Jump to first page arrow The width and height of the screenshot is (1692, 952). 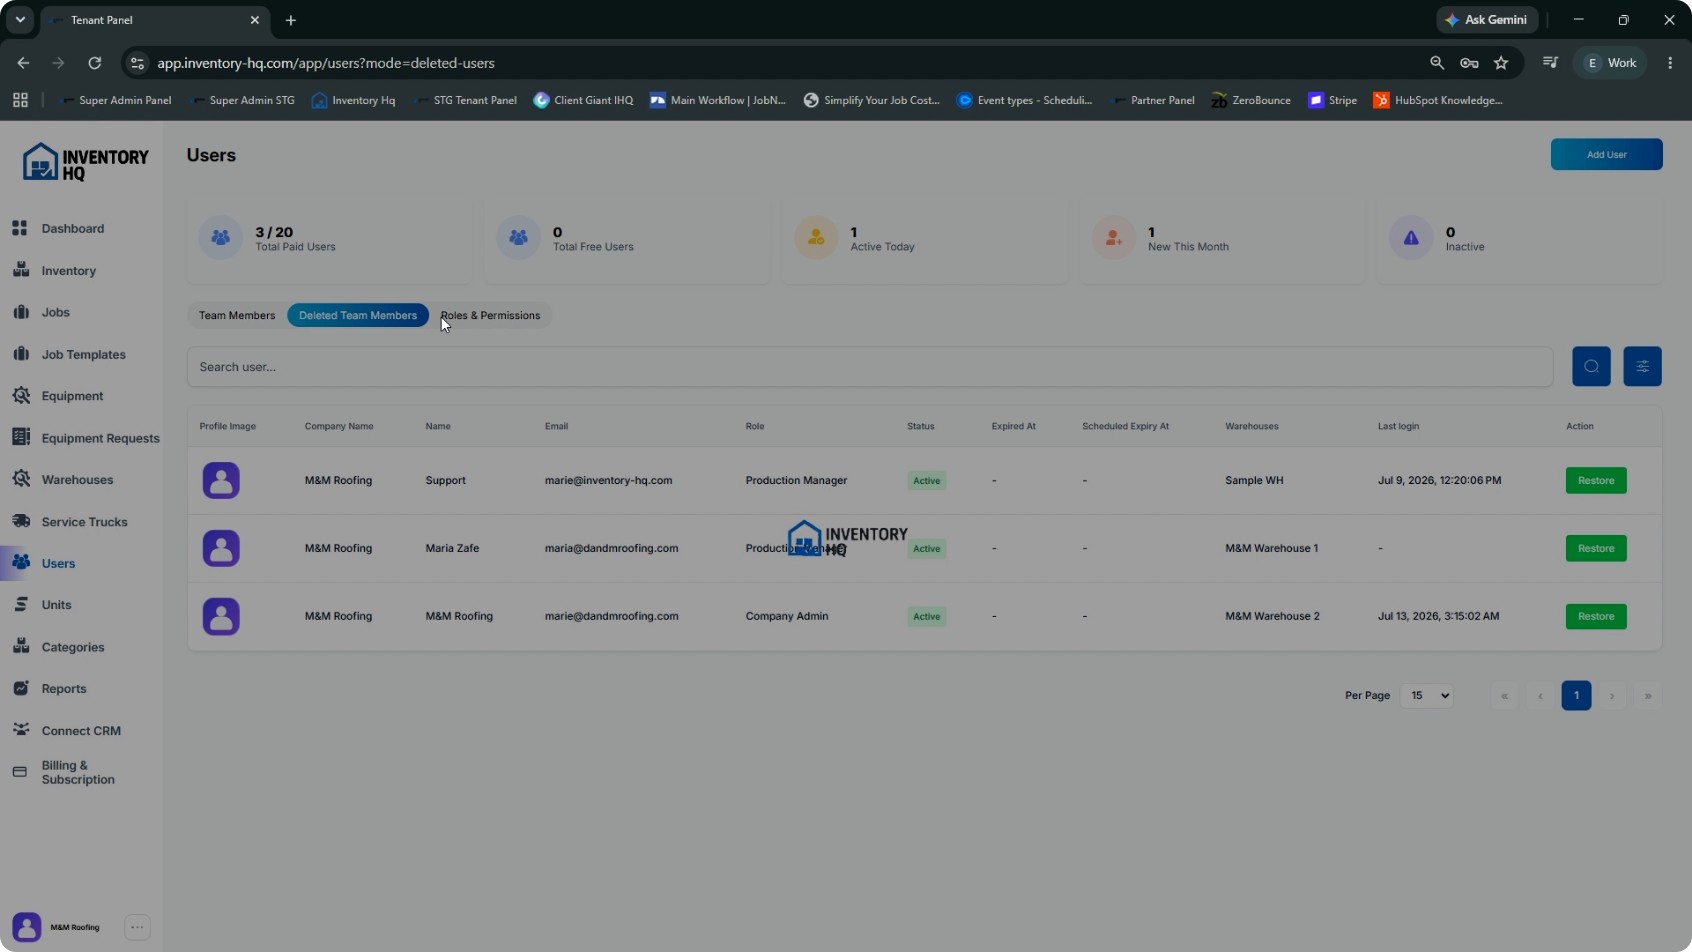click(1504, 696)
